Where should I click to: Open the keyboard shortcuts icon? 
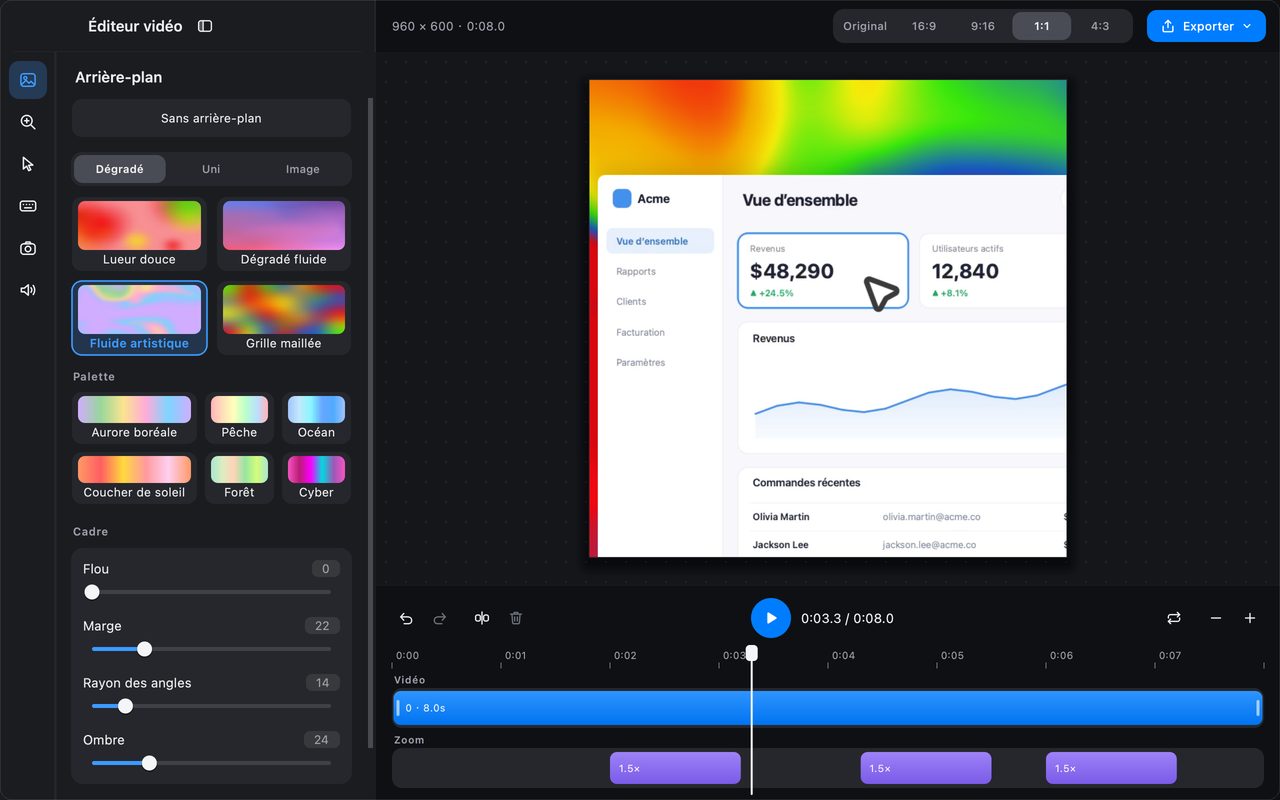coord(28,206)
